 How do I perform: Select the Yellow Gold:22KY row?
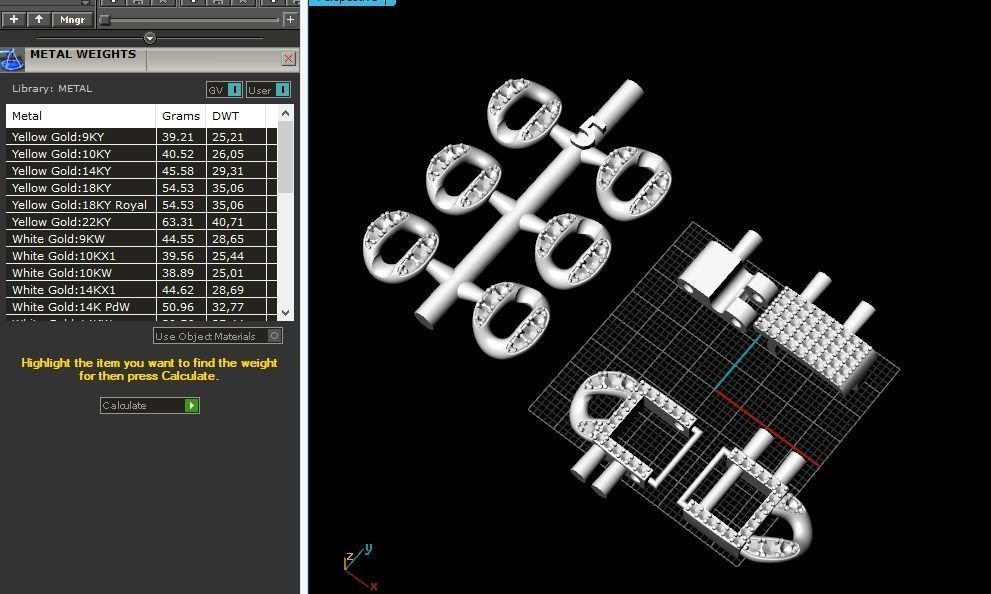coord(142,222)
